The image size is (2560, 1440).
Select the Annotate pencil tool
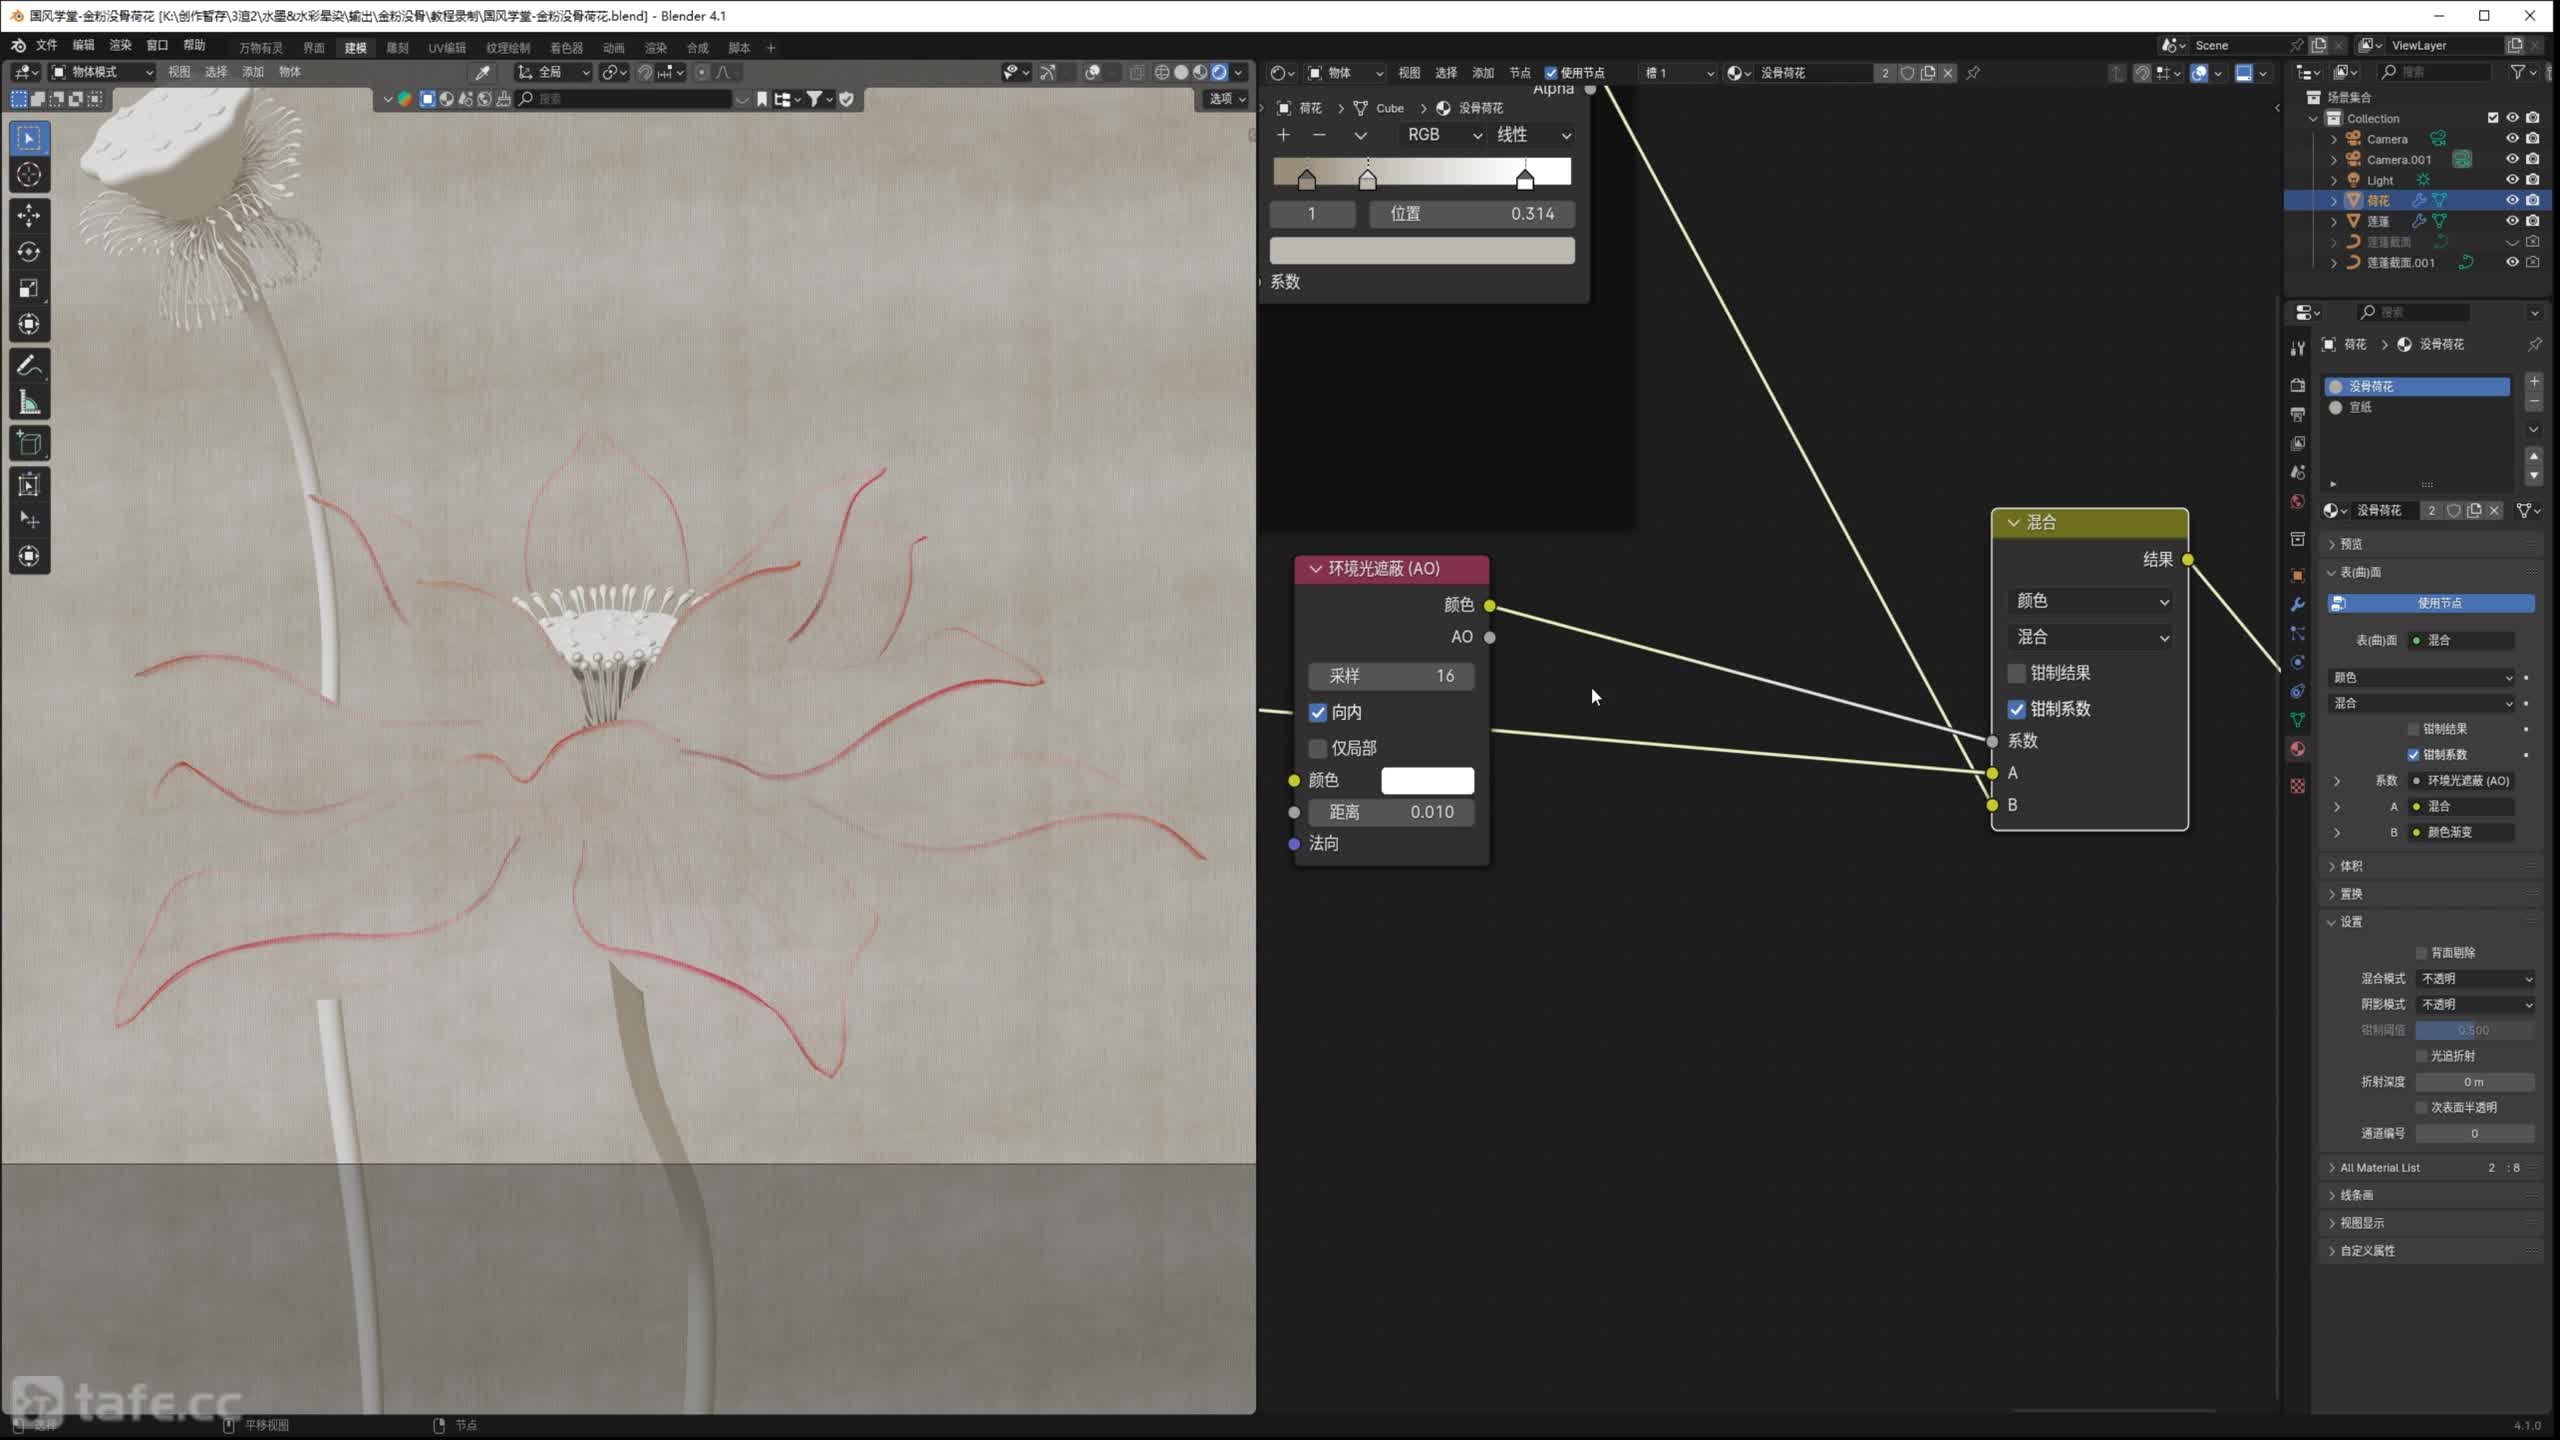click(x=29, y=366)
